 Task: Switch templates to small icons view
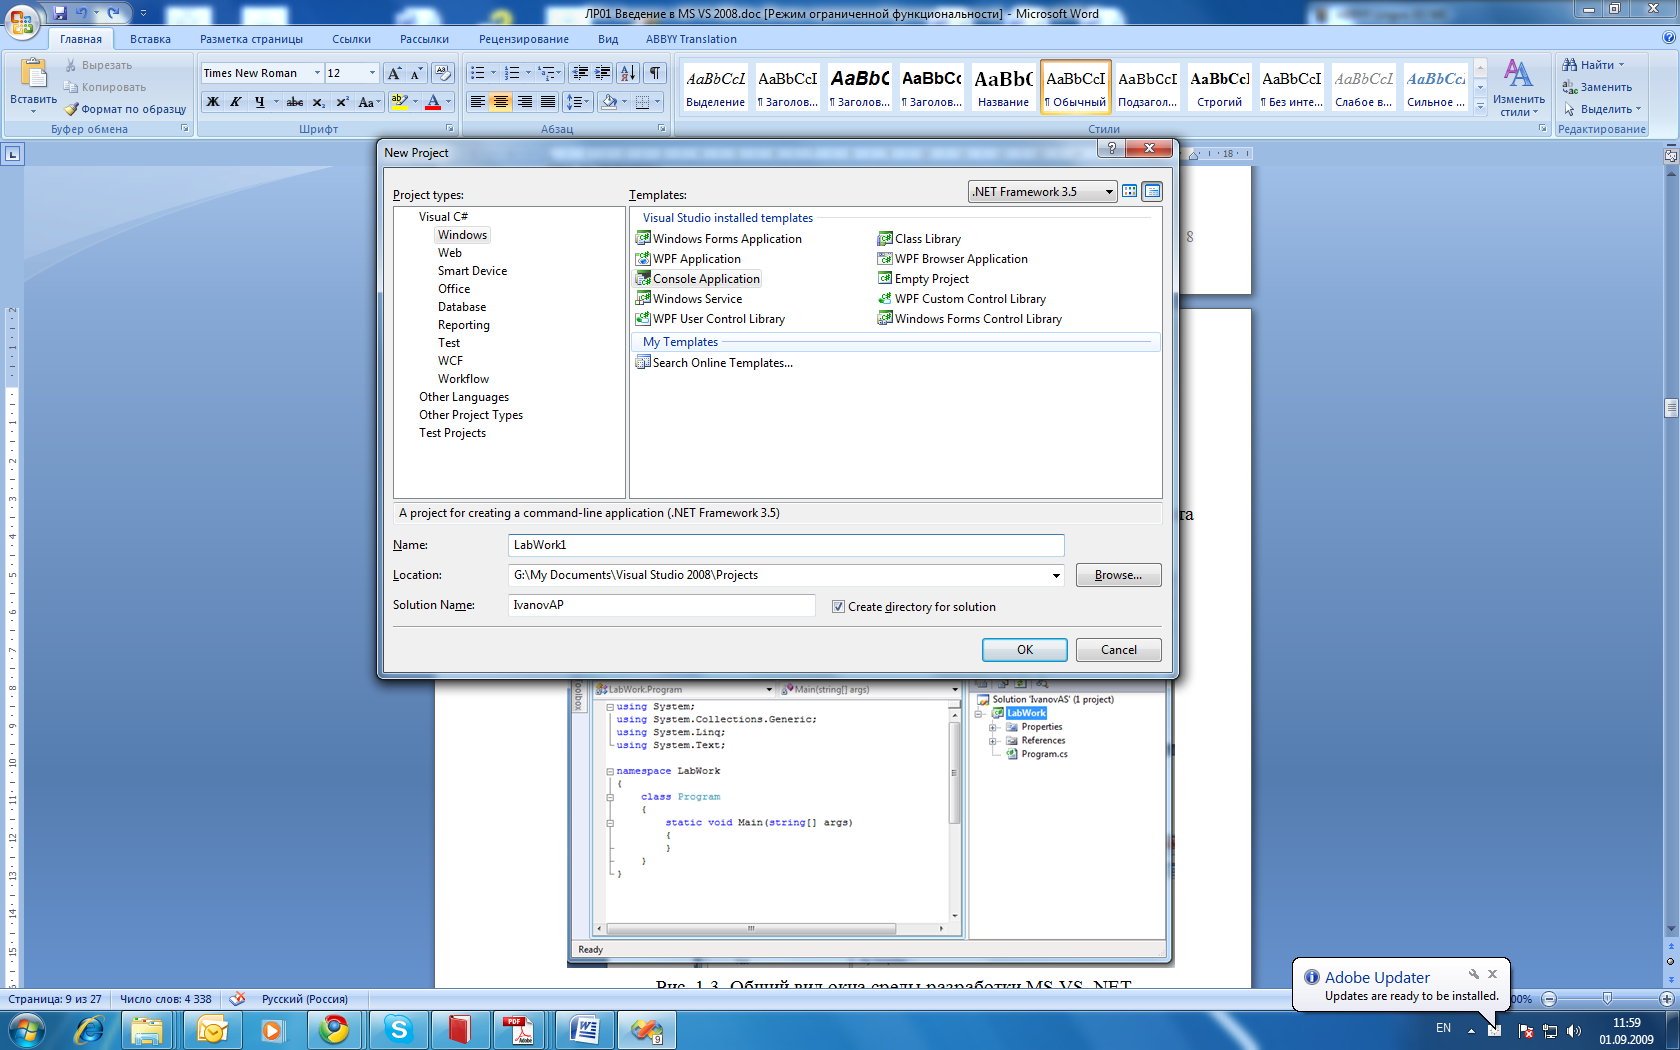pyautogui.click(x=1152, y=191)
